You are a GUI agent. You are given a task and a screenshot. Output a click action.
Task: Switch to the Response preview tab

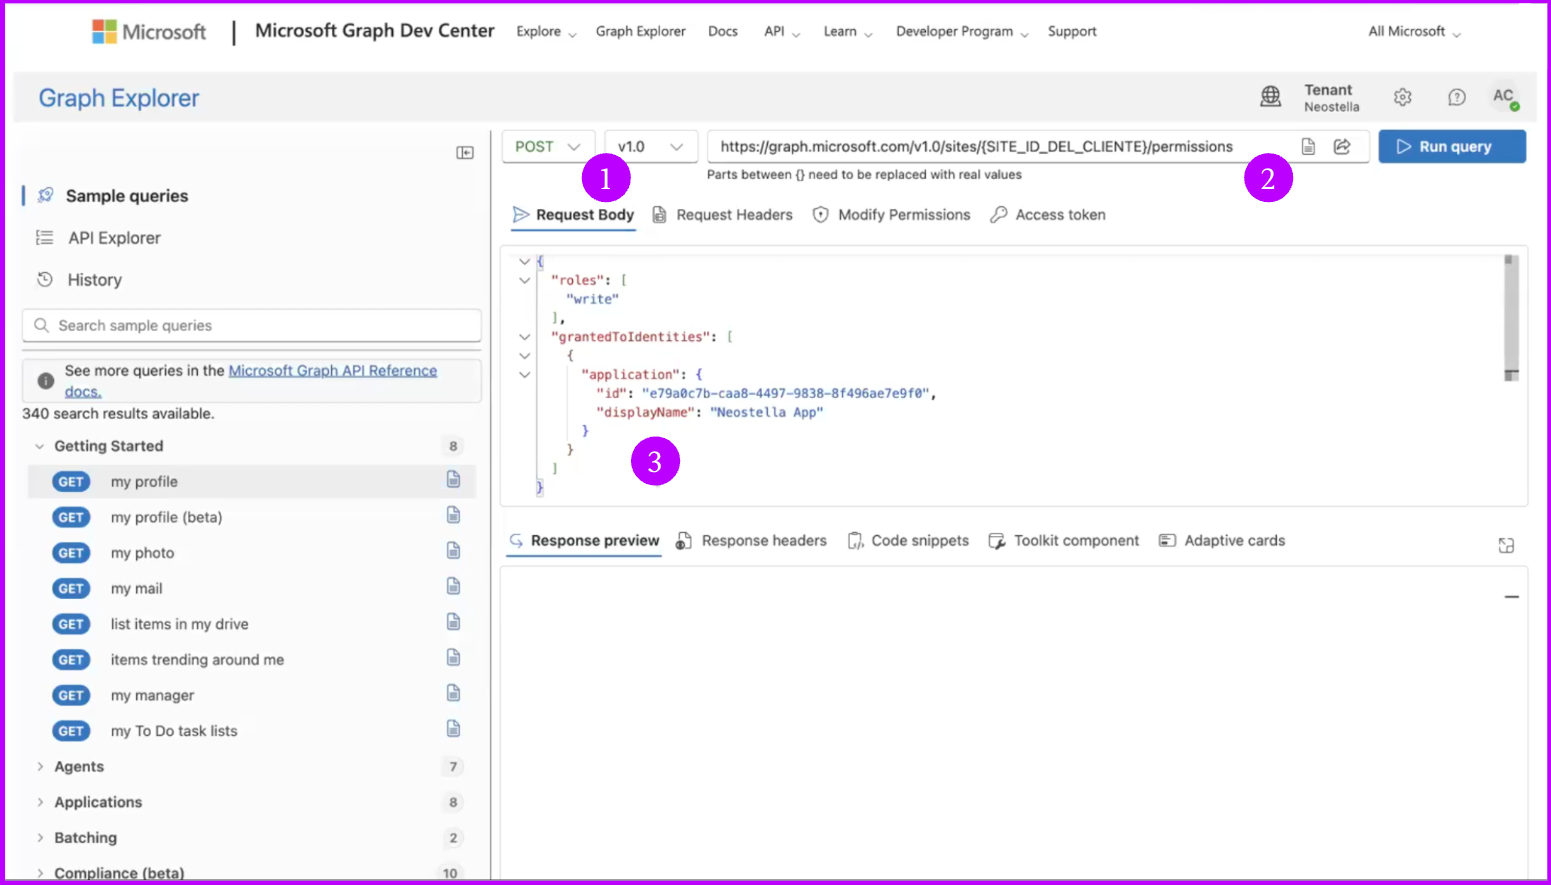(x=585, y=541)
